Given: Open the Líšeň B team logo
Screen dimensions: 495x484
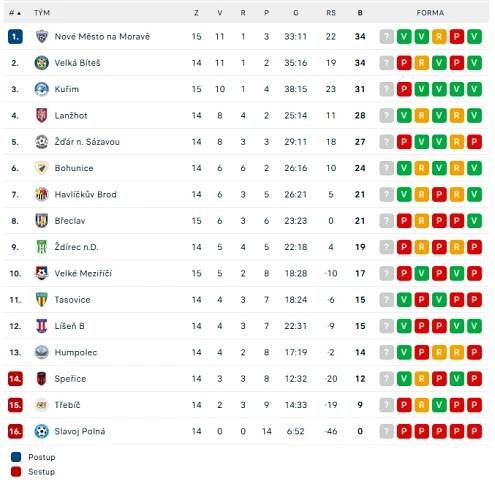Looking at the screenshot, I should [x=42, y=326].
